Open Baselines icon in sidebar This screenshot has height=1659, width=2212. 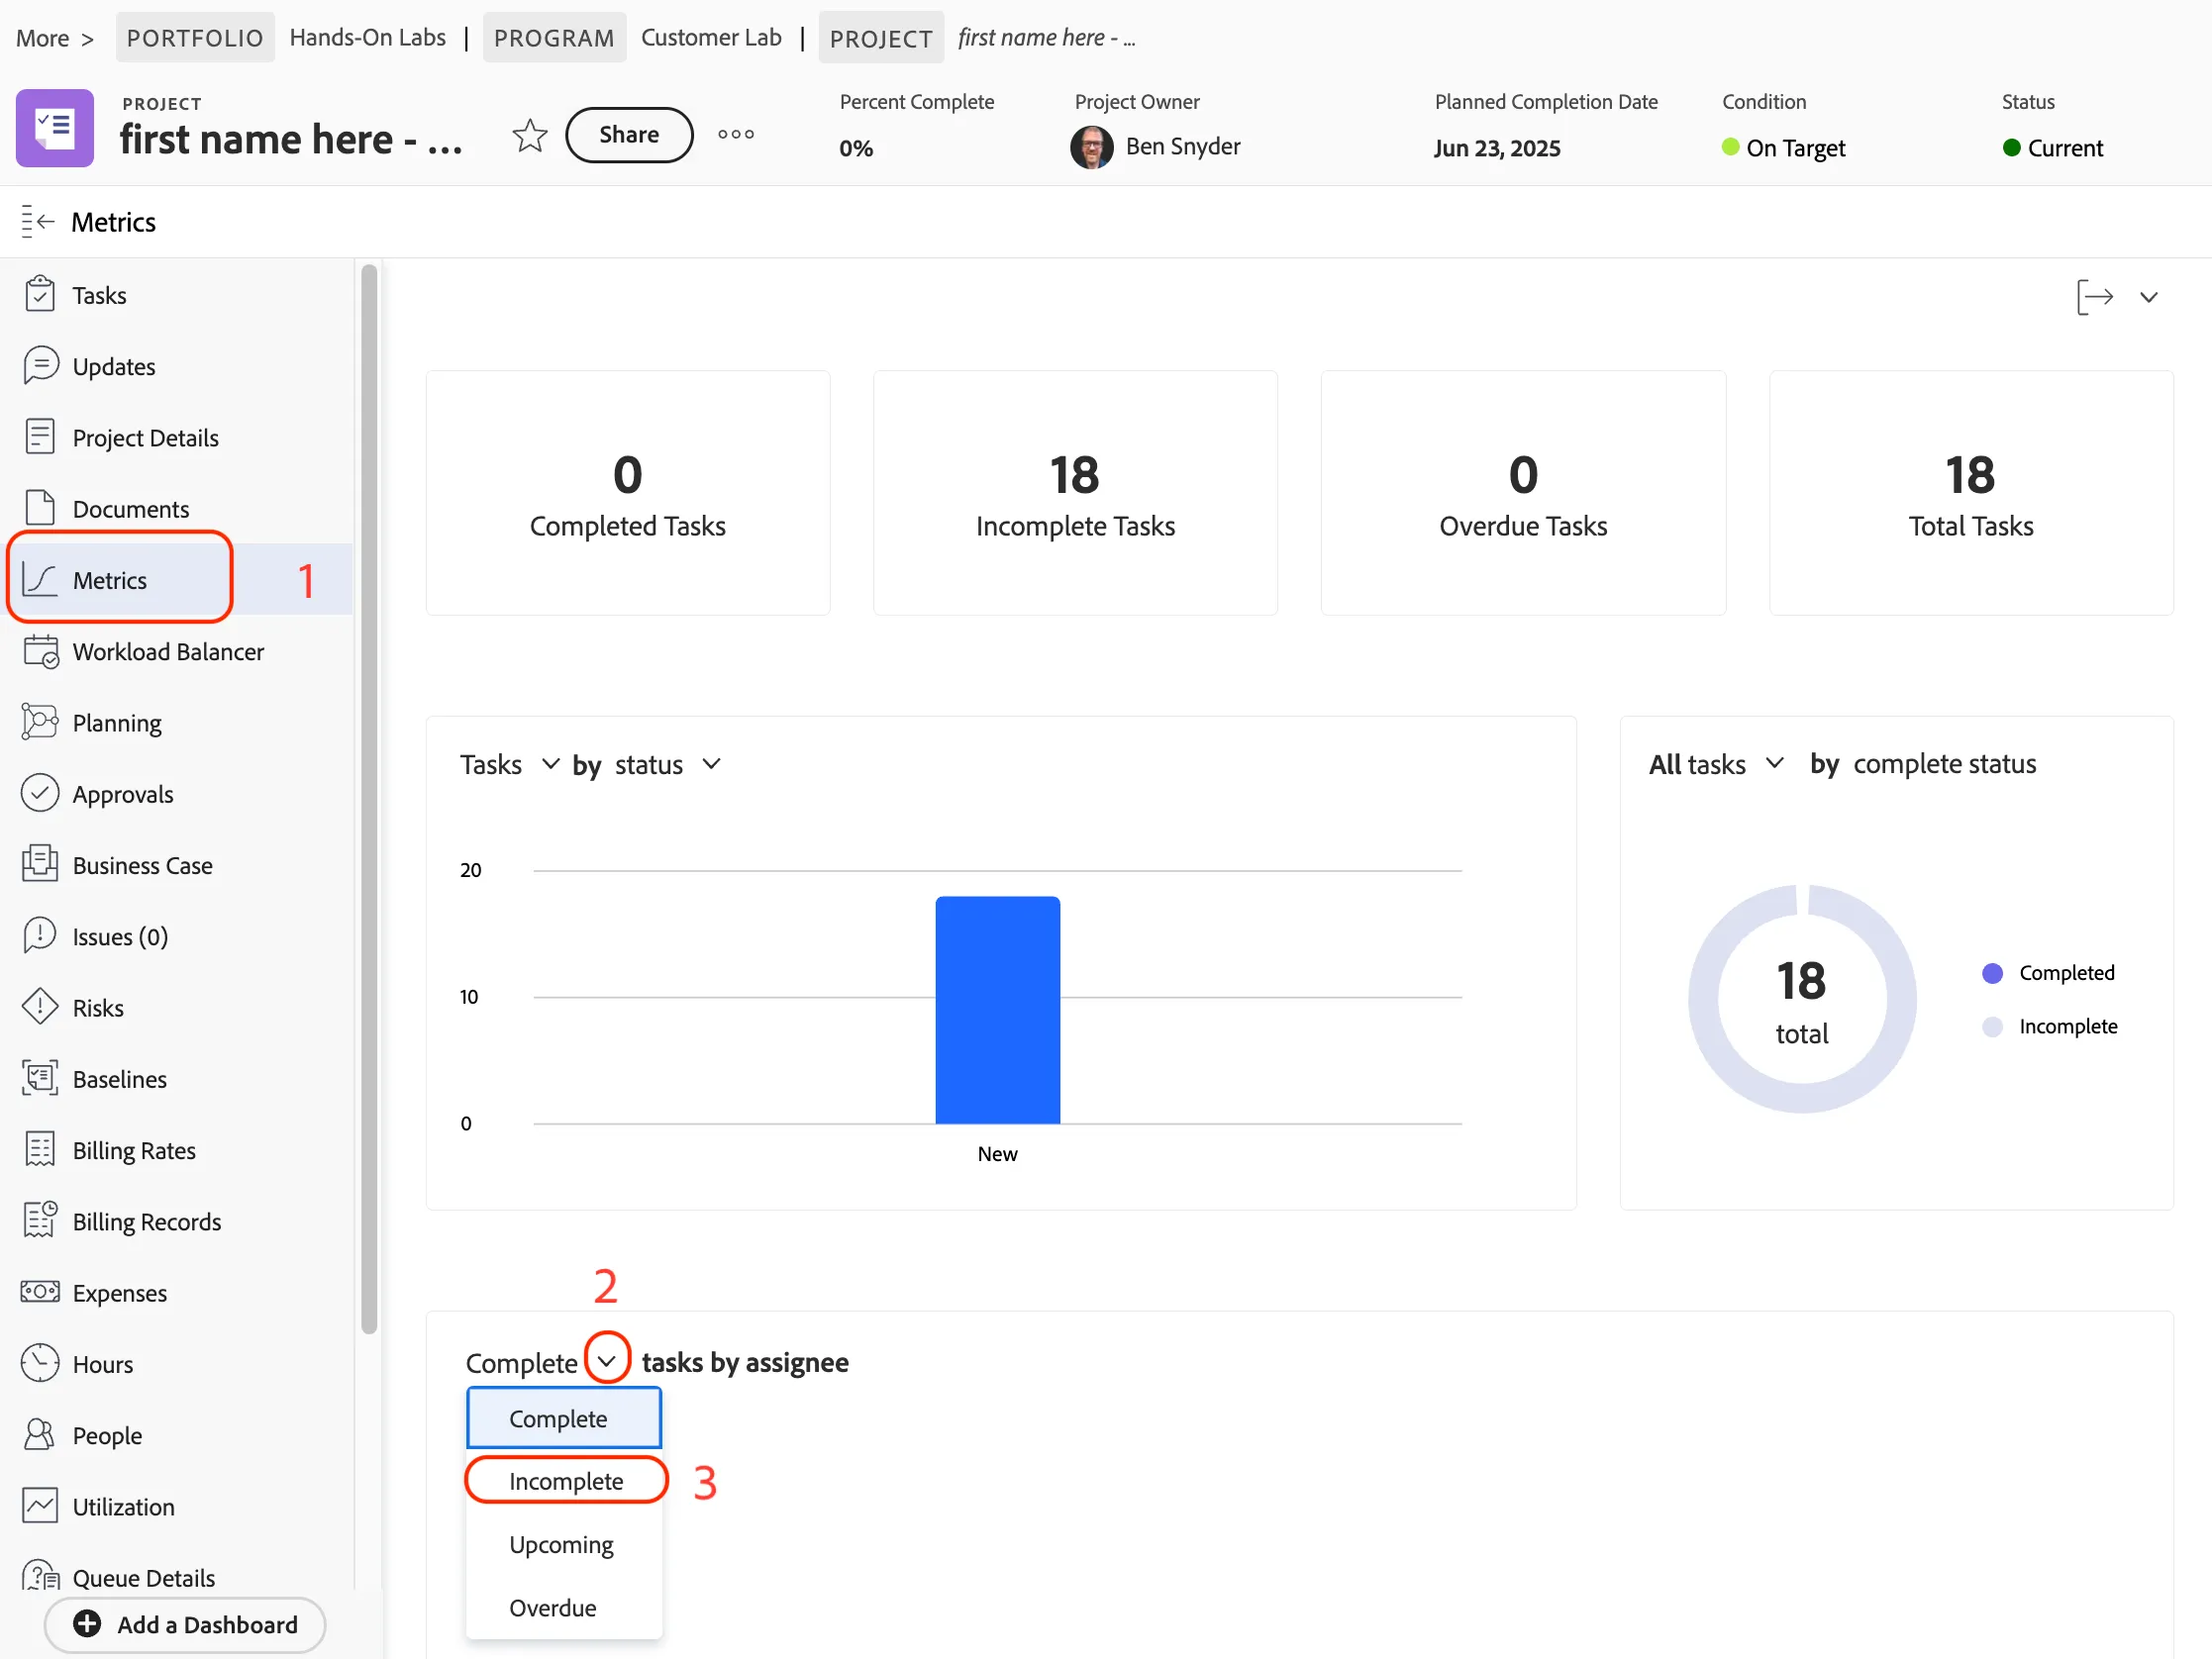(40, 1078)
